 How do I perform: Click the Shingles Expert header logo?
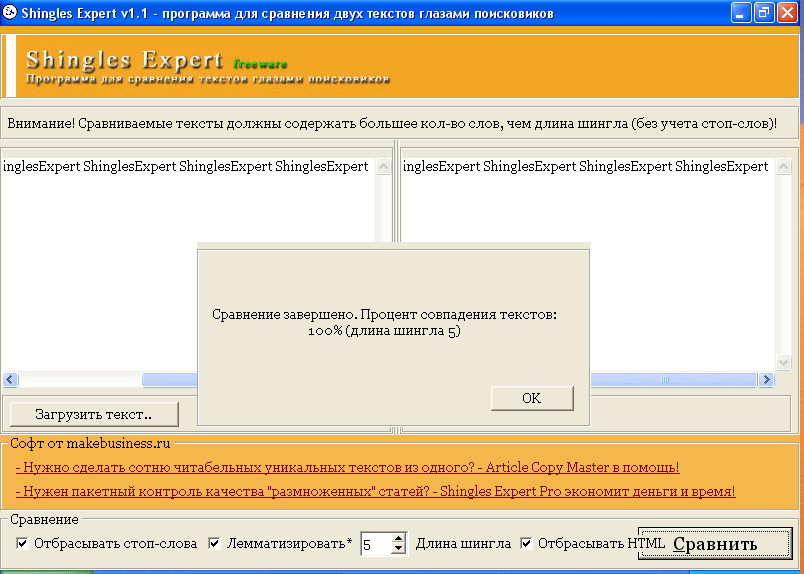125,60
